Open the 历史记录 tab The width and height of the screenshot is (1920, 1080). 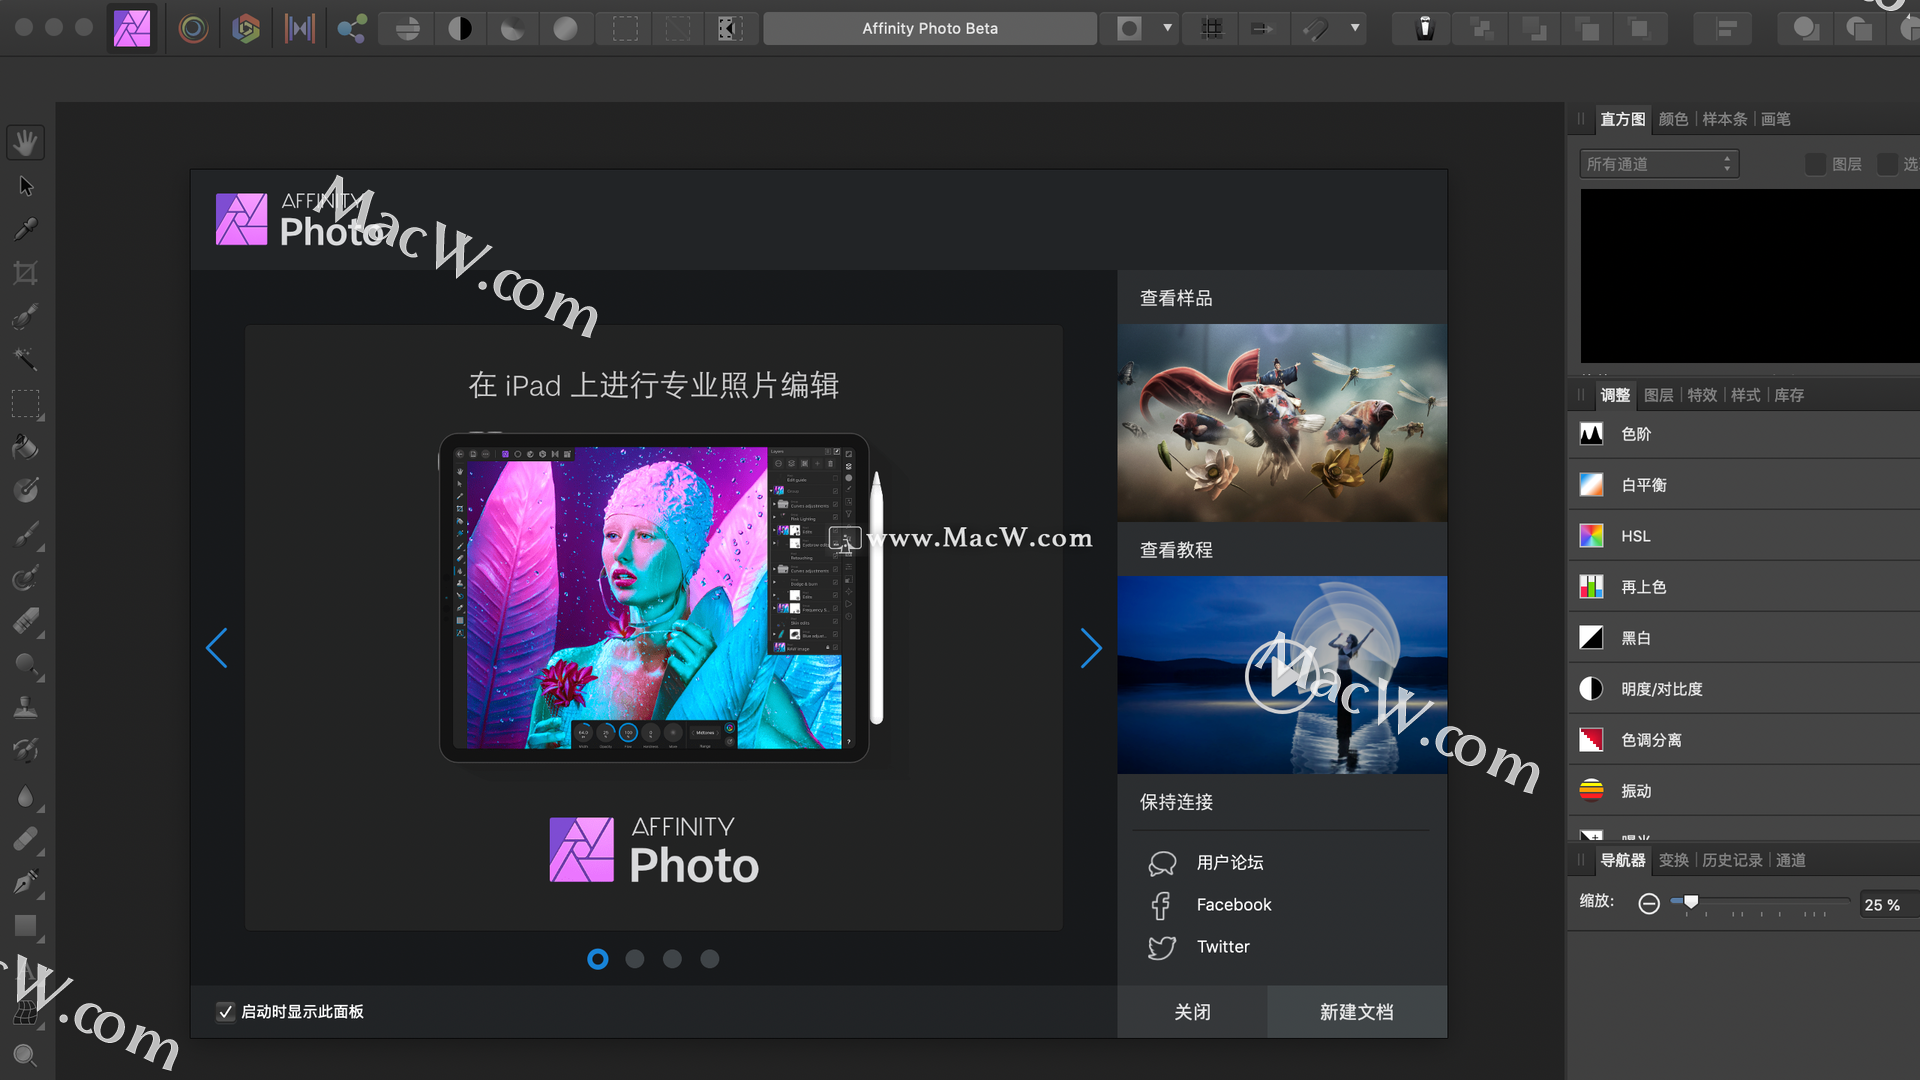[1733, 860]
